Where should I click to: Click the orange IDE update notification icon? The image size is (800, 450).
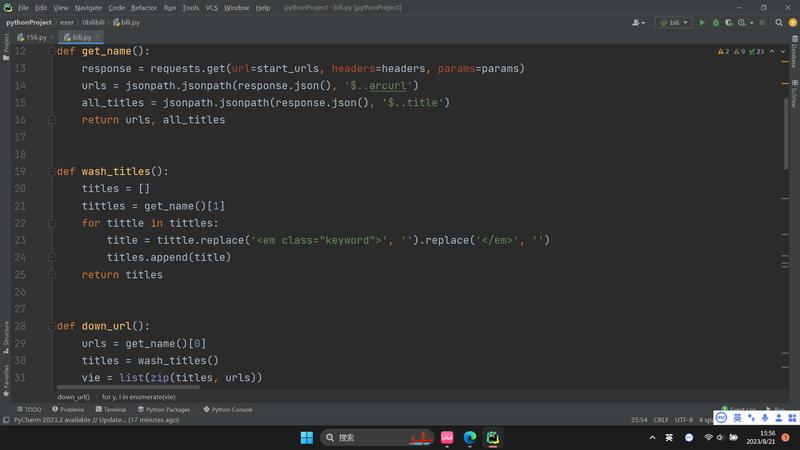(792, 22)
